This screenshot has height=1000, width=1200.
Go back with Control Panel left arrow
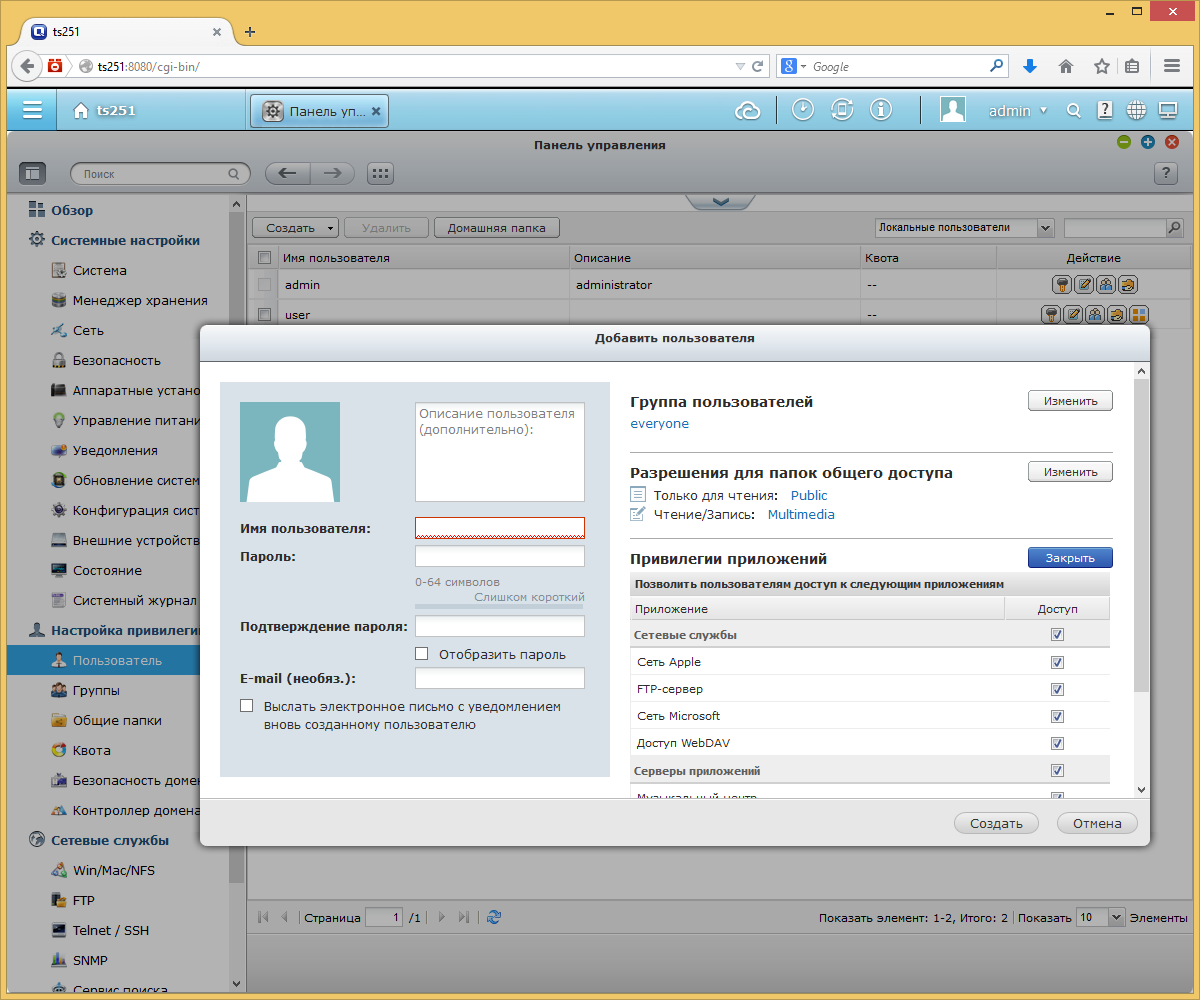[287, 173]
